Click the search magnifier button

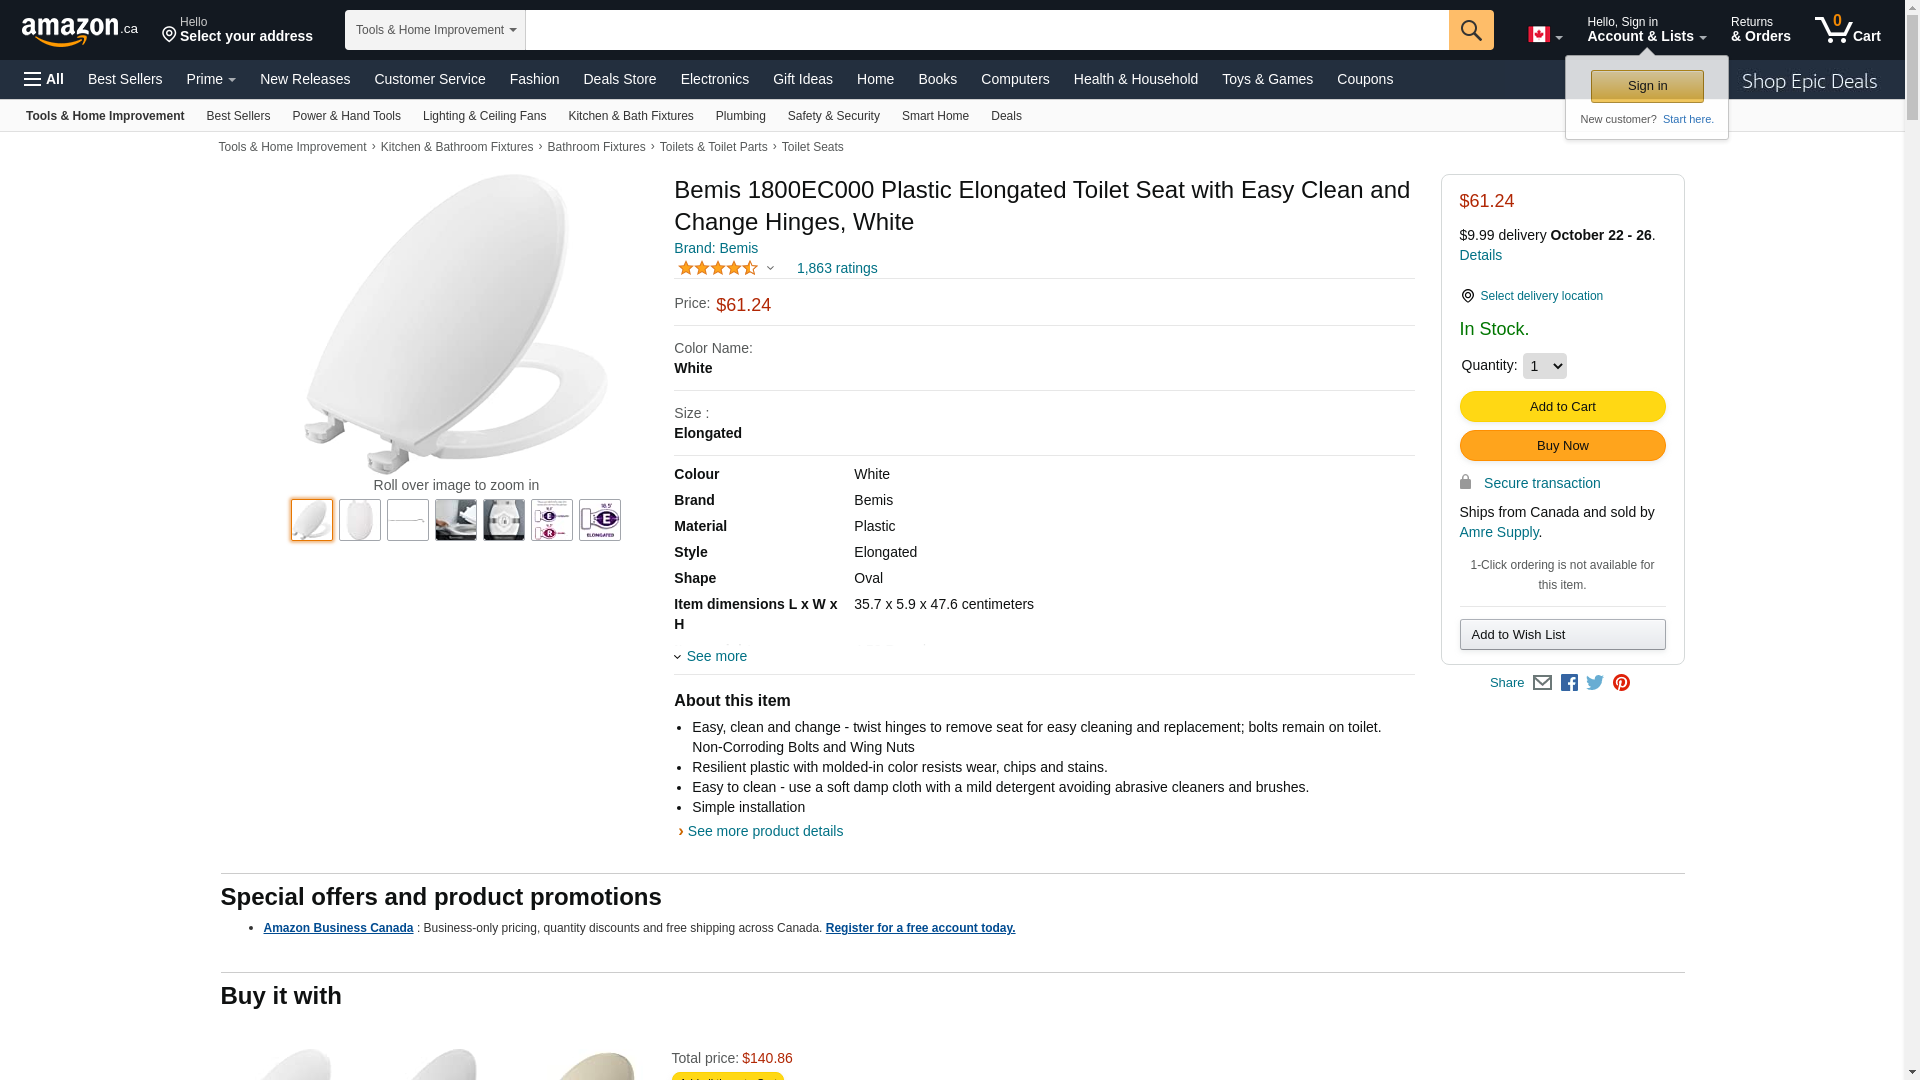point(1471,30)
